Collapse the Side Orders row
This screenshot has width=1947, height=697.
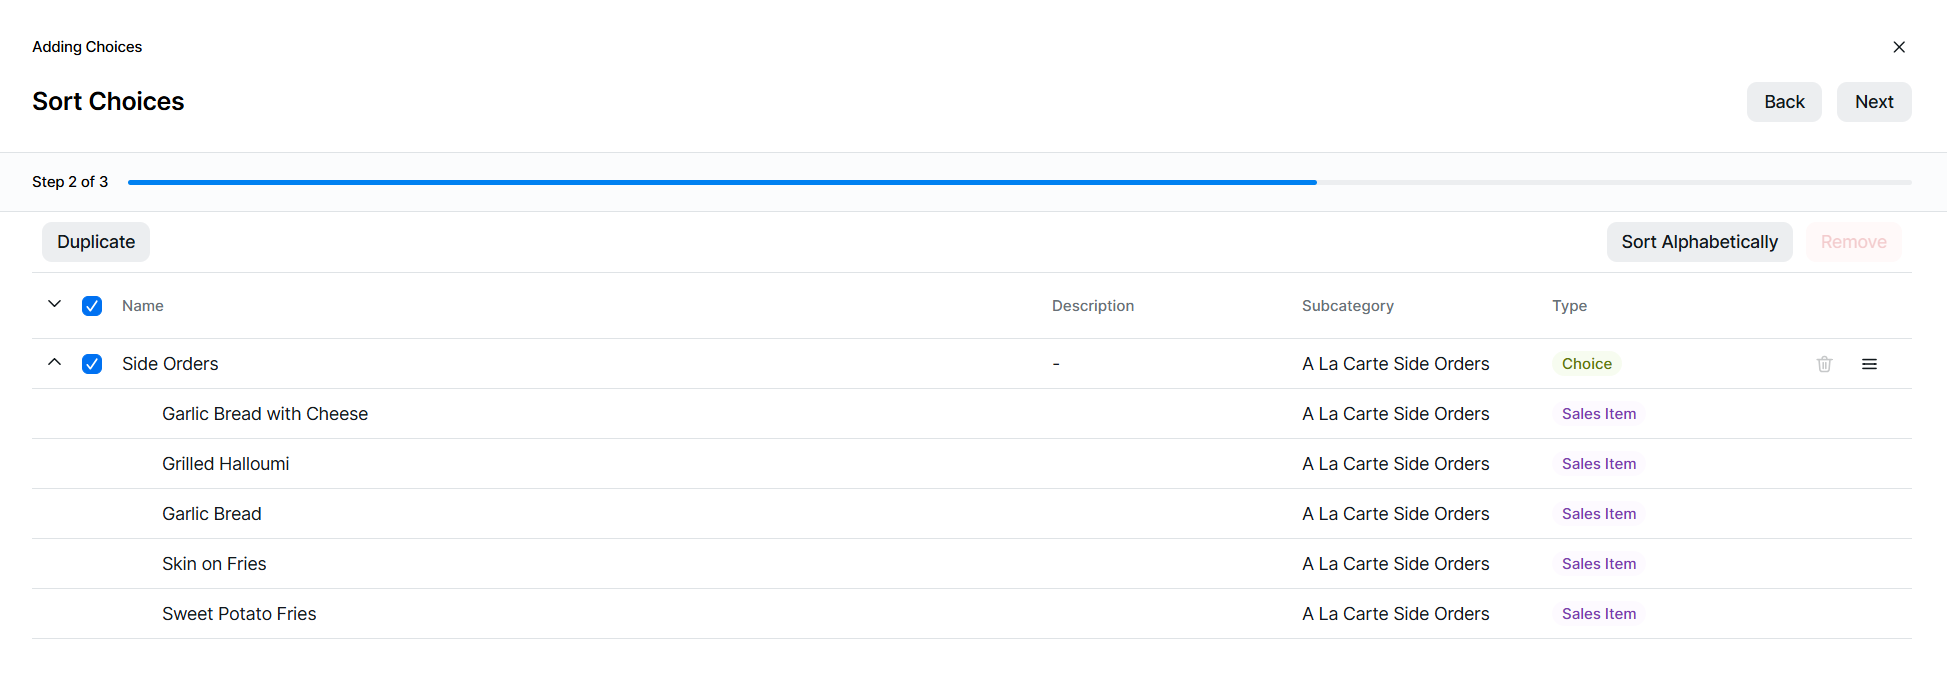tap(55, 363)
